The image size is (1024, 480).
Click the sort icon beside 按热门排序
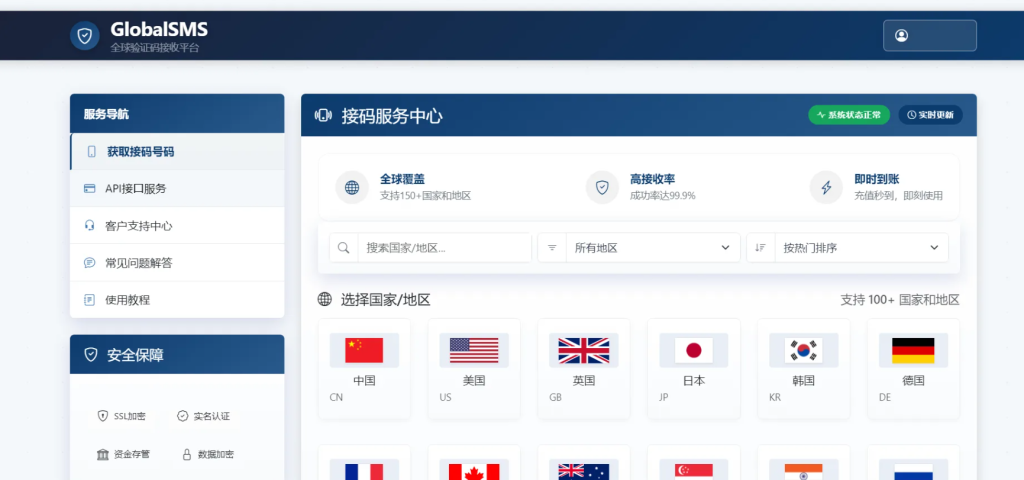coord(761,248)
